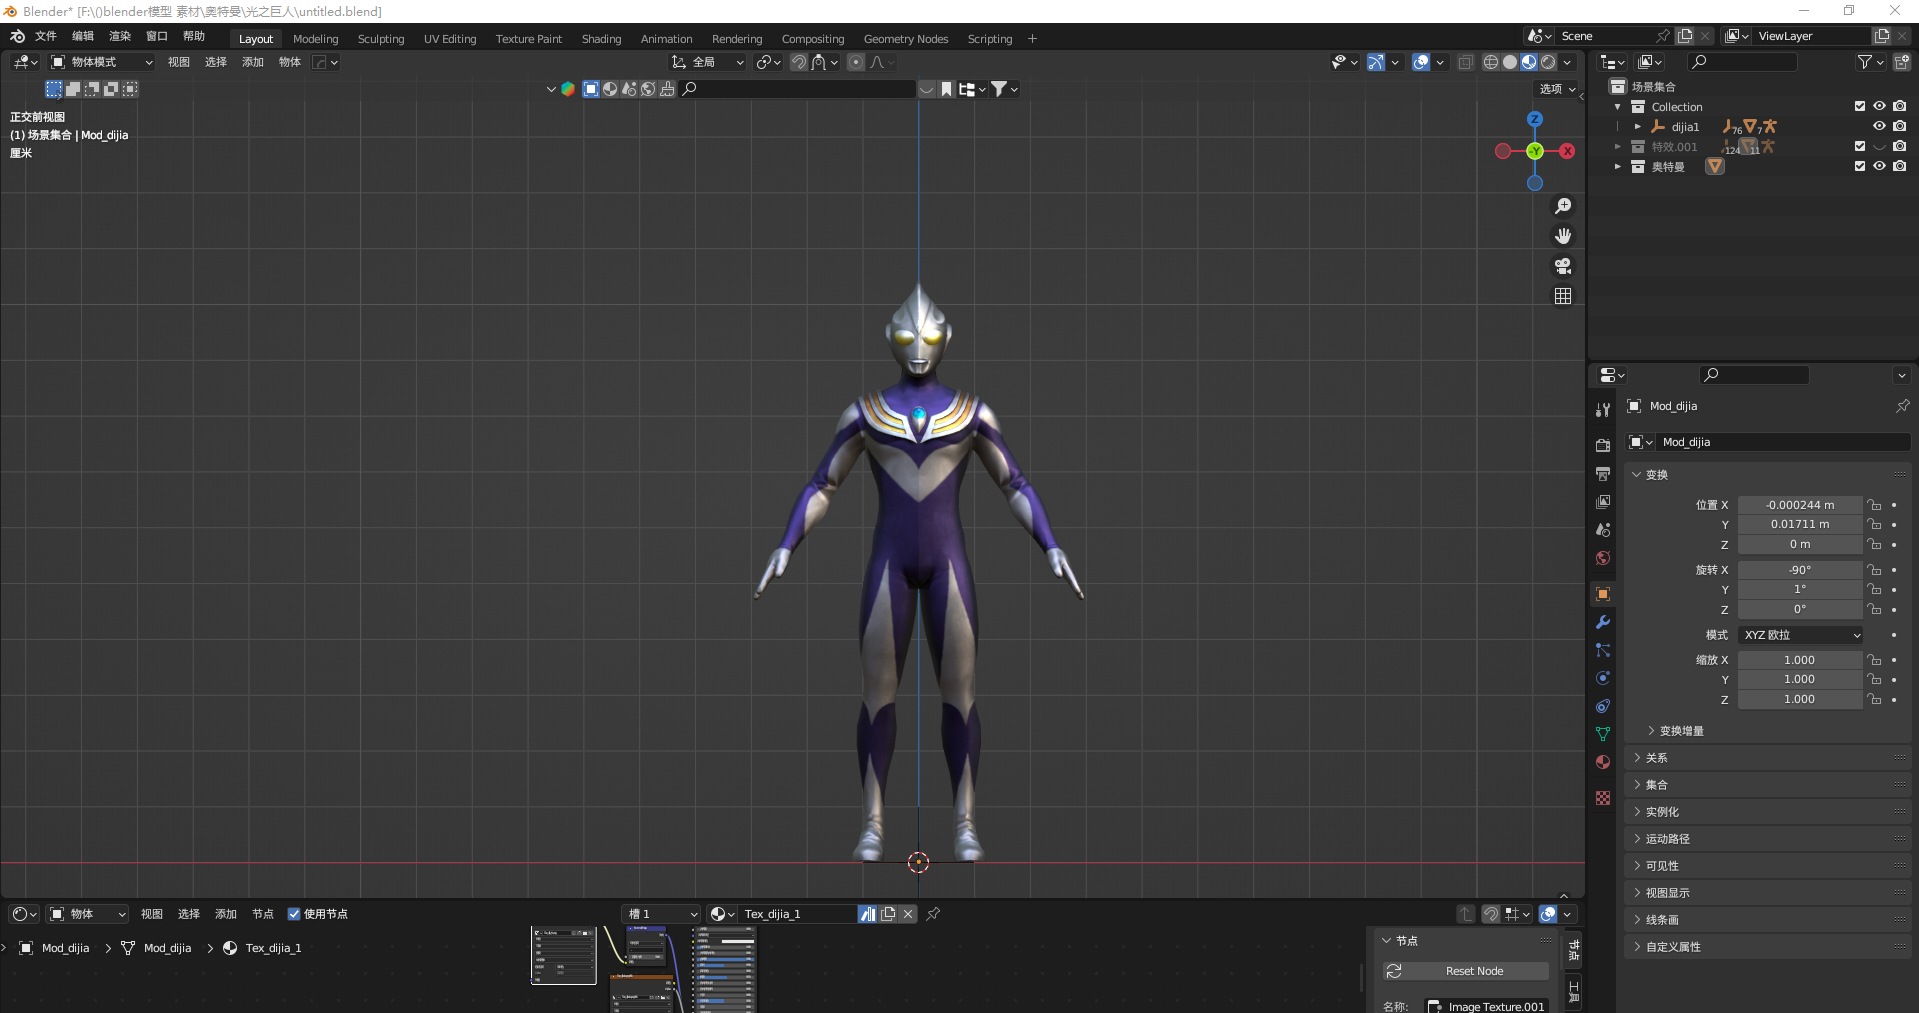This screenshot has width=1919, height=1013.
Task: Adjust the 旋转 X value field
Action: click(1800, 570)
